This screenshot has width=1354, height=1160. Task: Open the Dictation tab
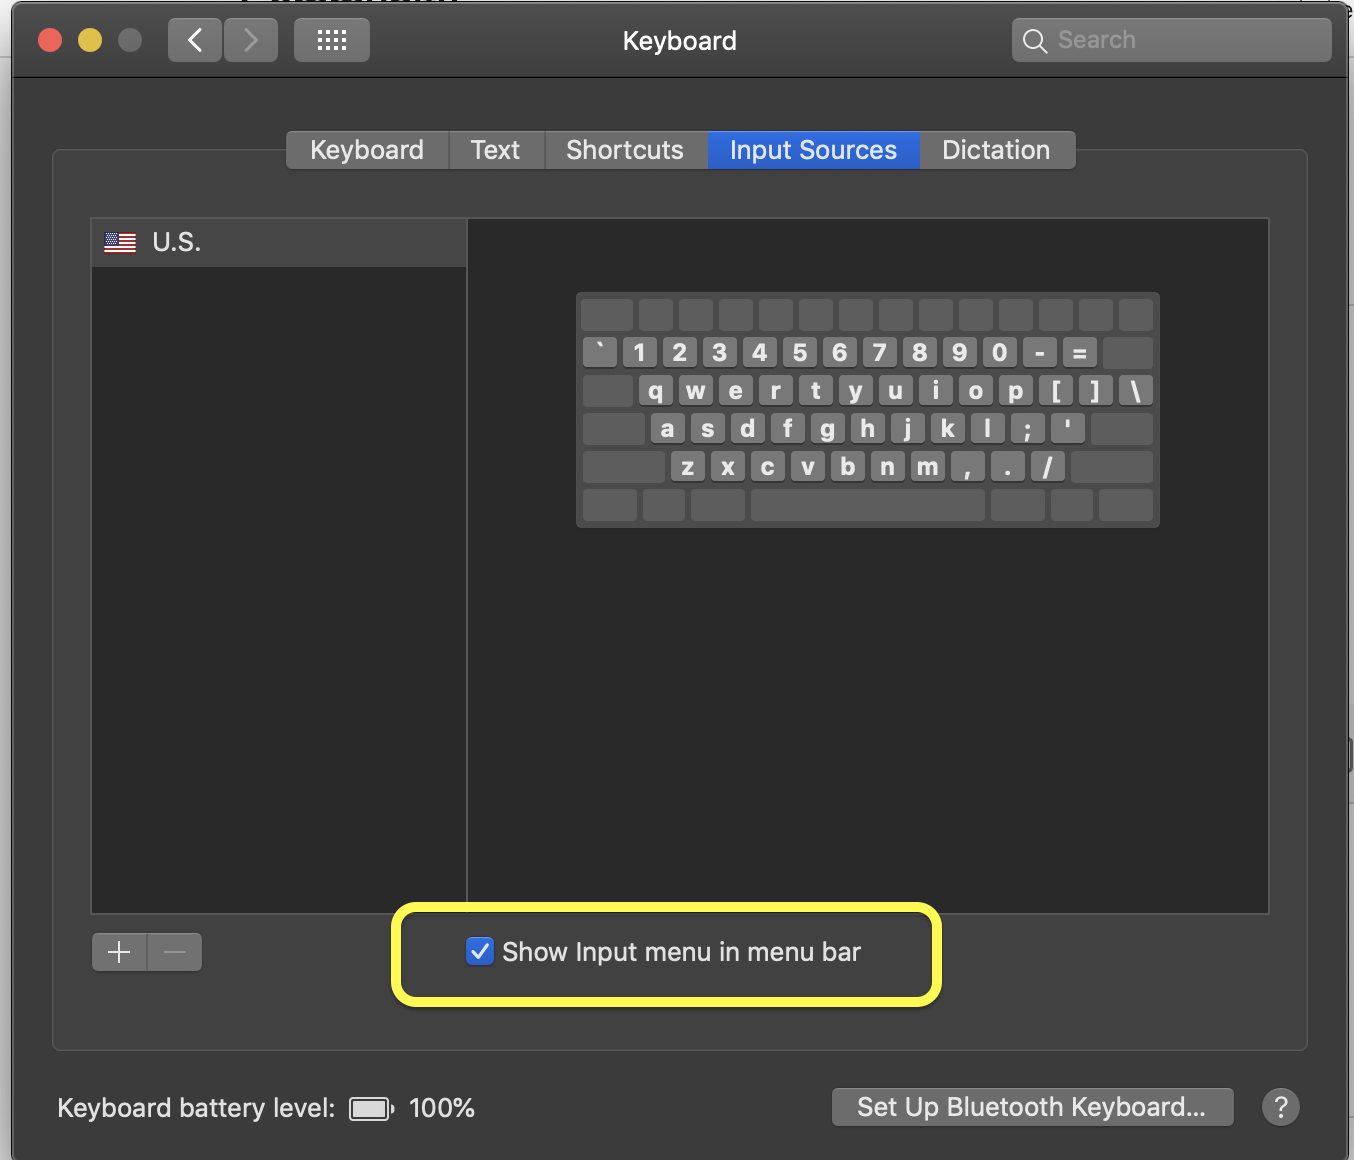pyautogui.click(x=996, y=149)
